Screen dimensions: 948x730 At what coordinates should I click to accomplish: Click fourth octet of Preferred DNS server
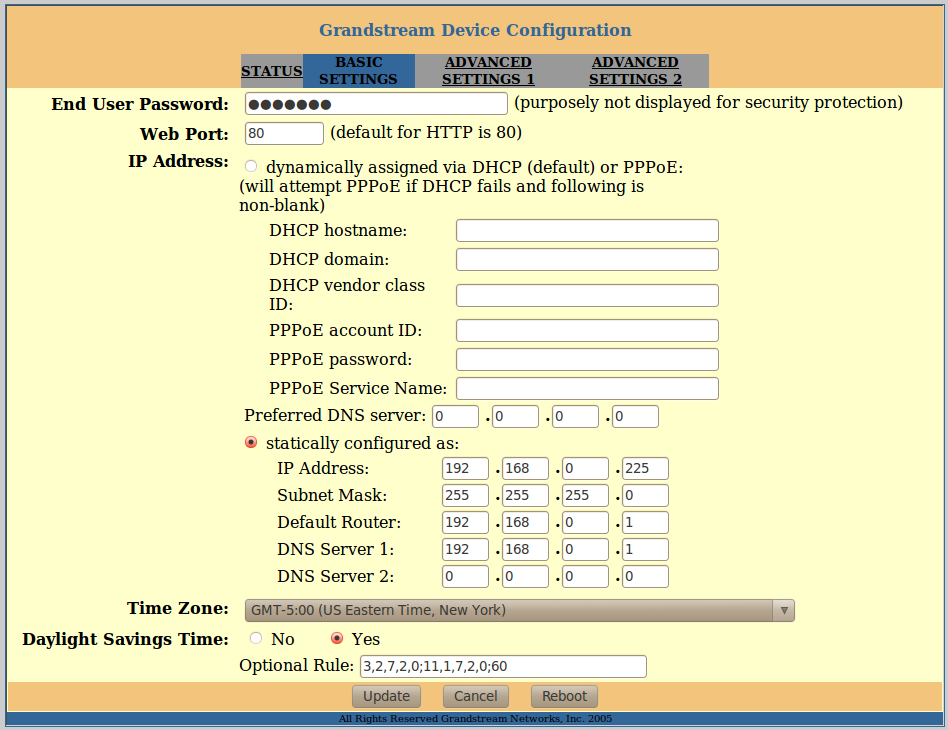click(x=635, y=416)
